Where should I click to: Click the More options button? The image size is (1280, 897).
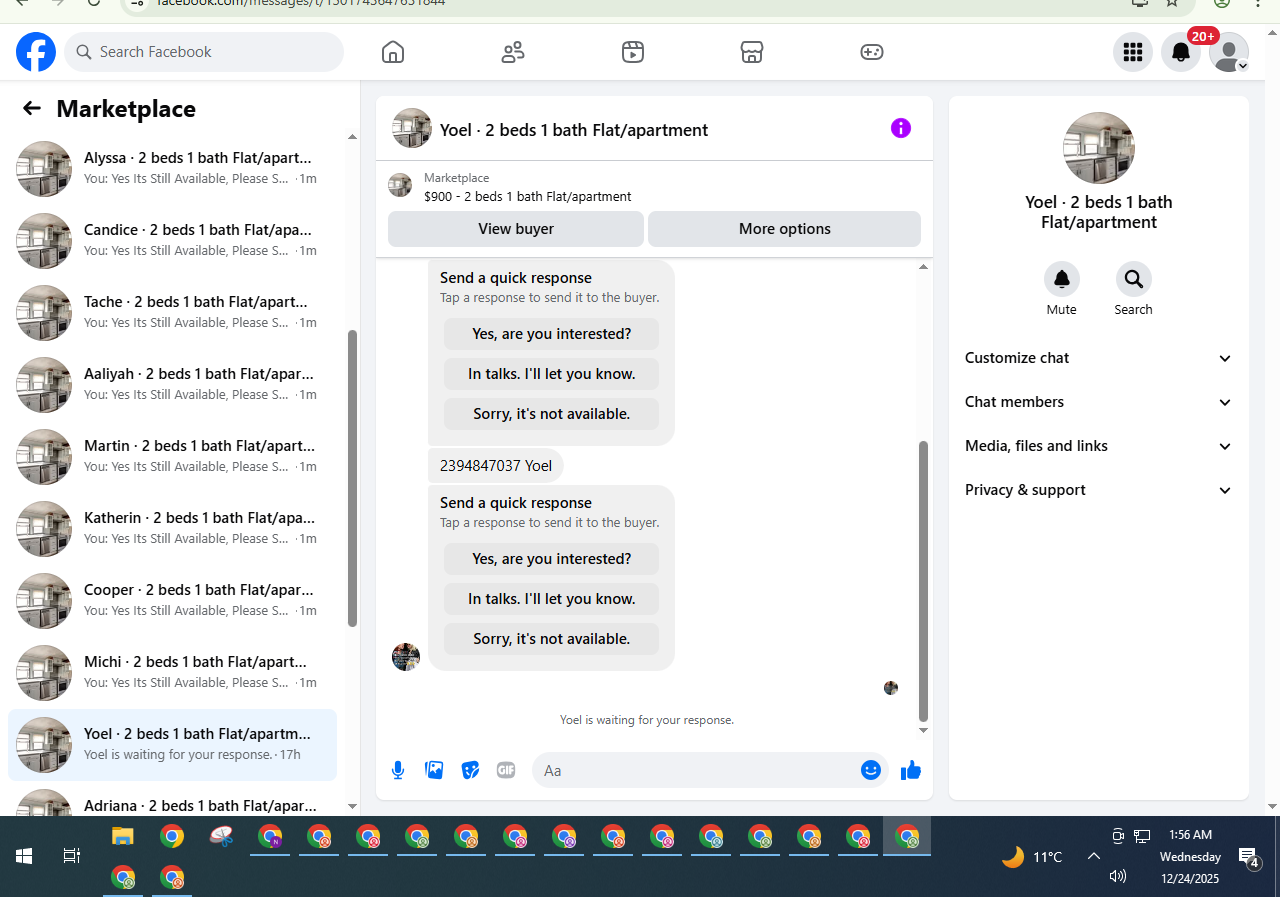[x=785, y=229]
